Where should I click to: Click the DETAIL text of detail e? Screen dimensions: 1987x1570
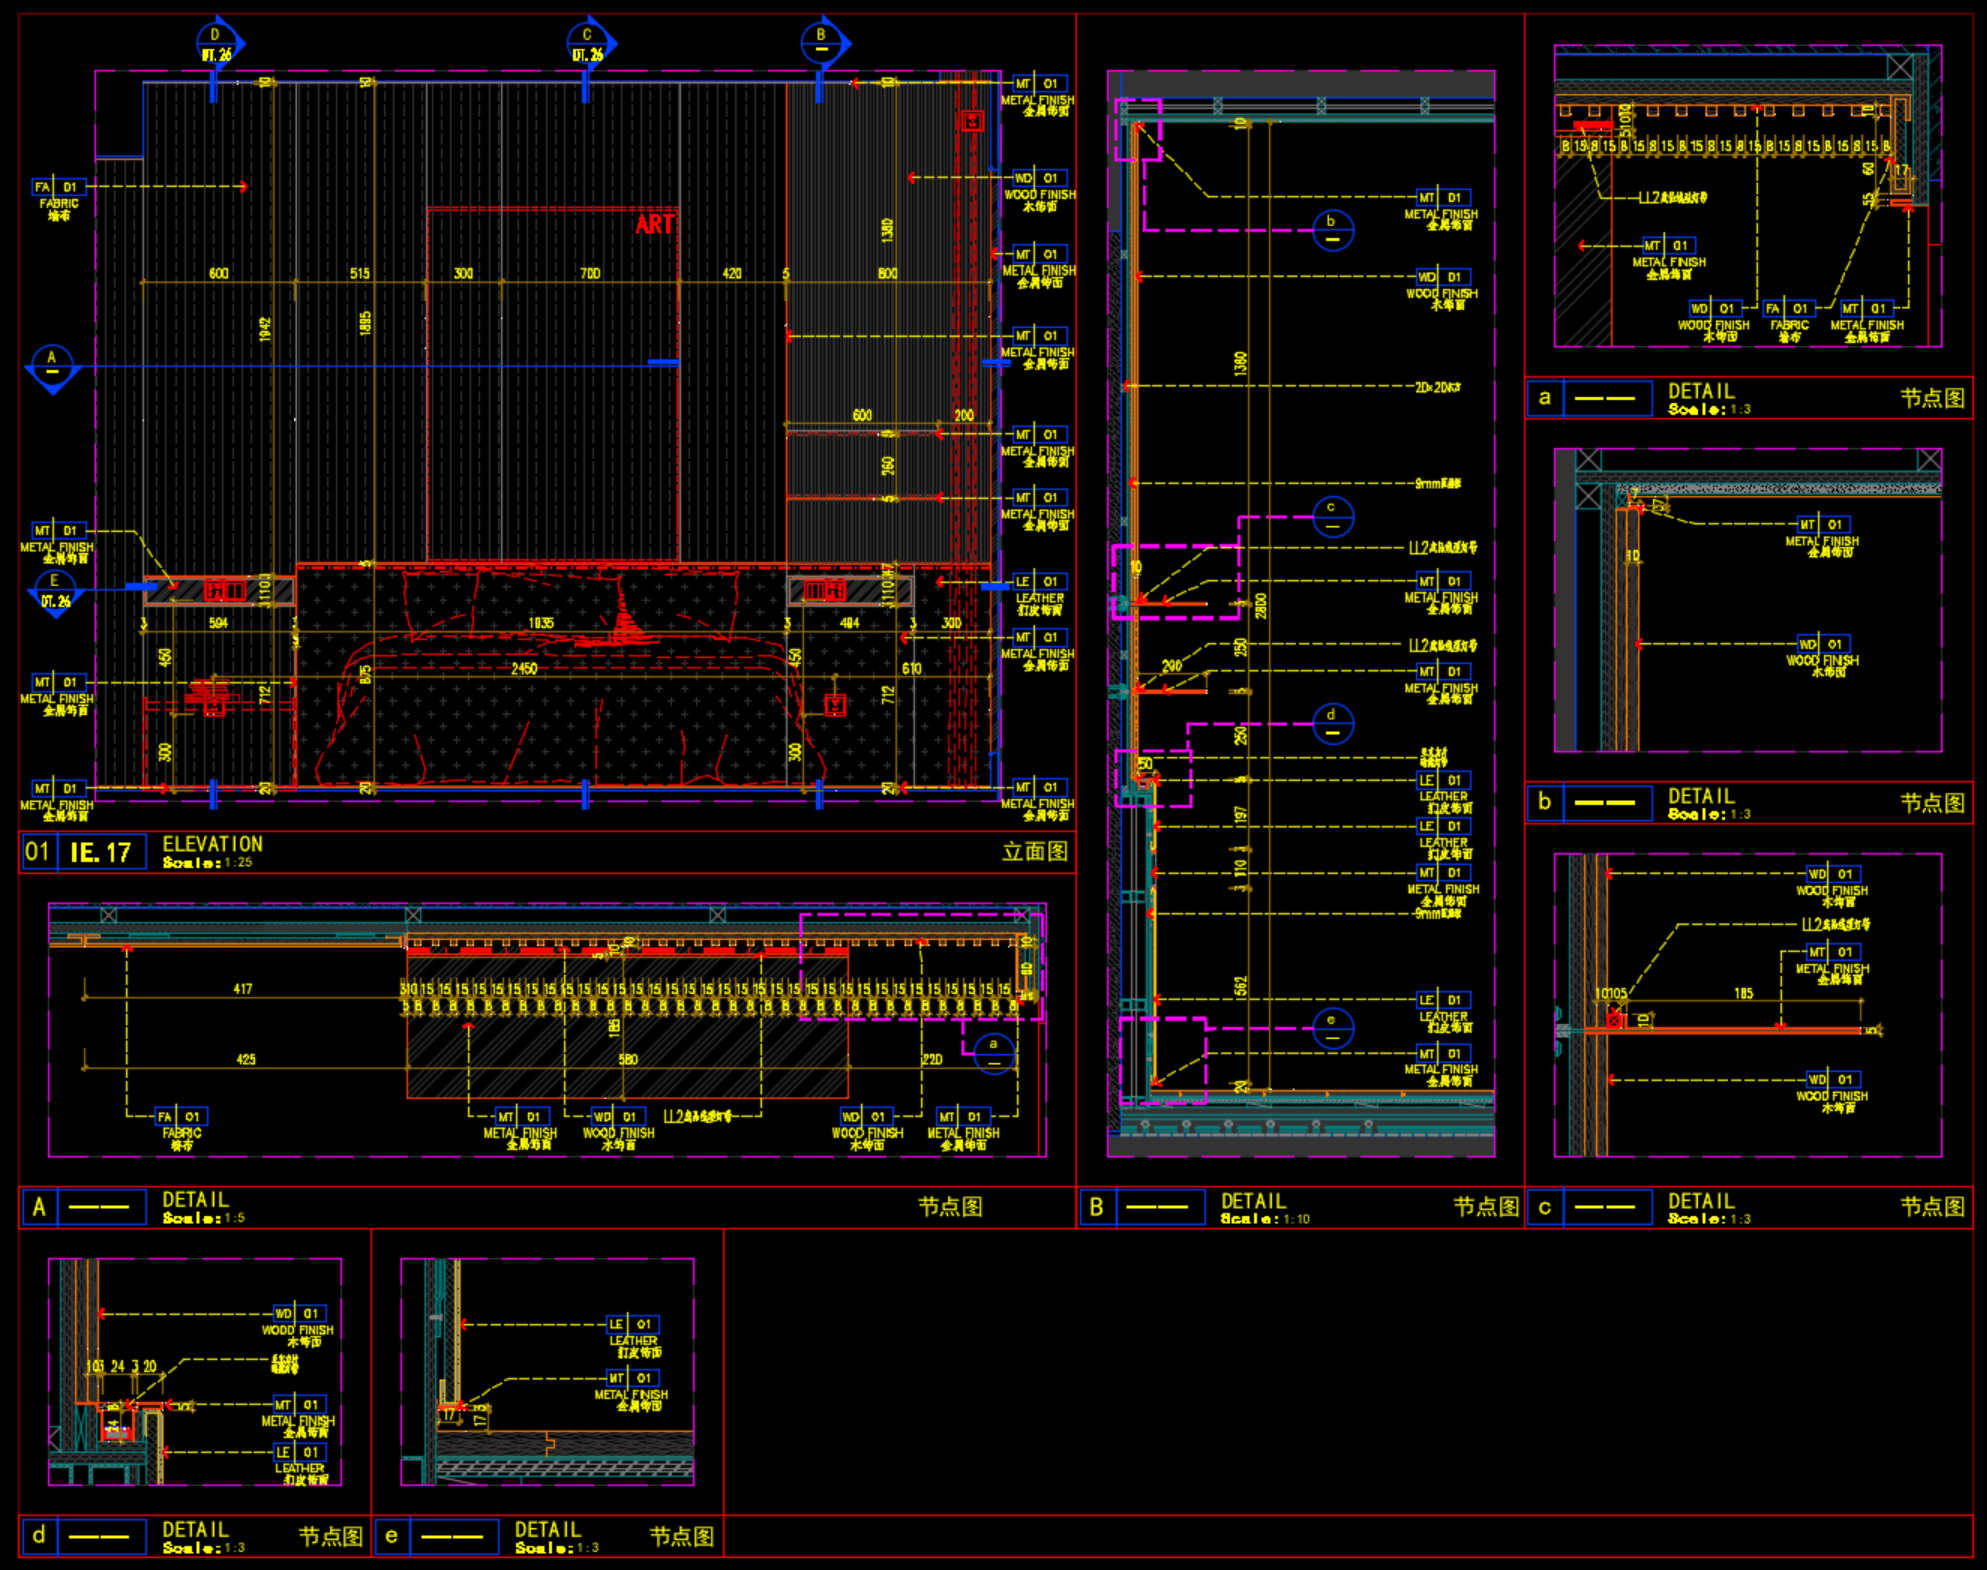pyautogui.click(x=548, y=1530)
